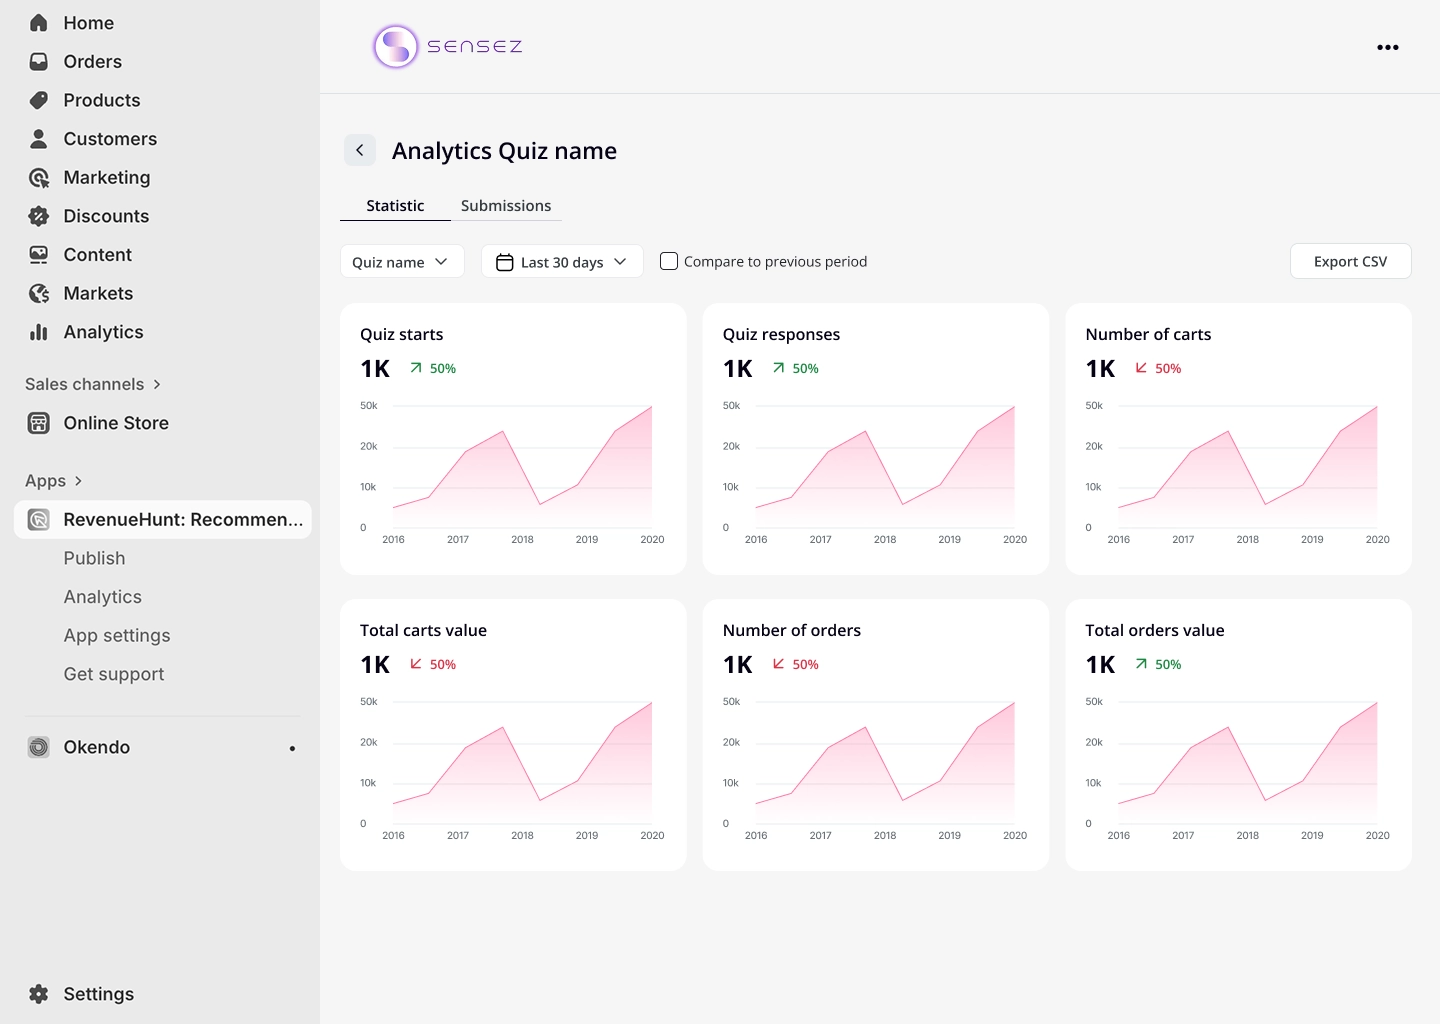Click the Total carts value card title
Viewport: 1440px width, 1024px height.
tap(423, 630)
